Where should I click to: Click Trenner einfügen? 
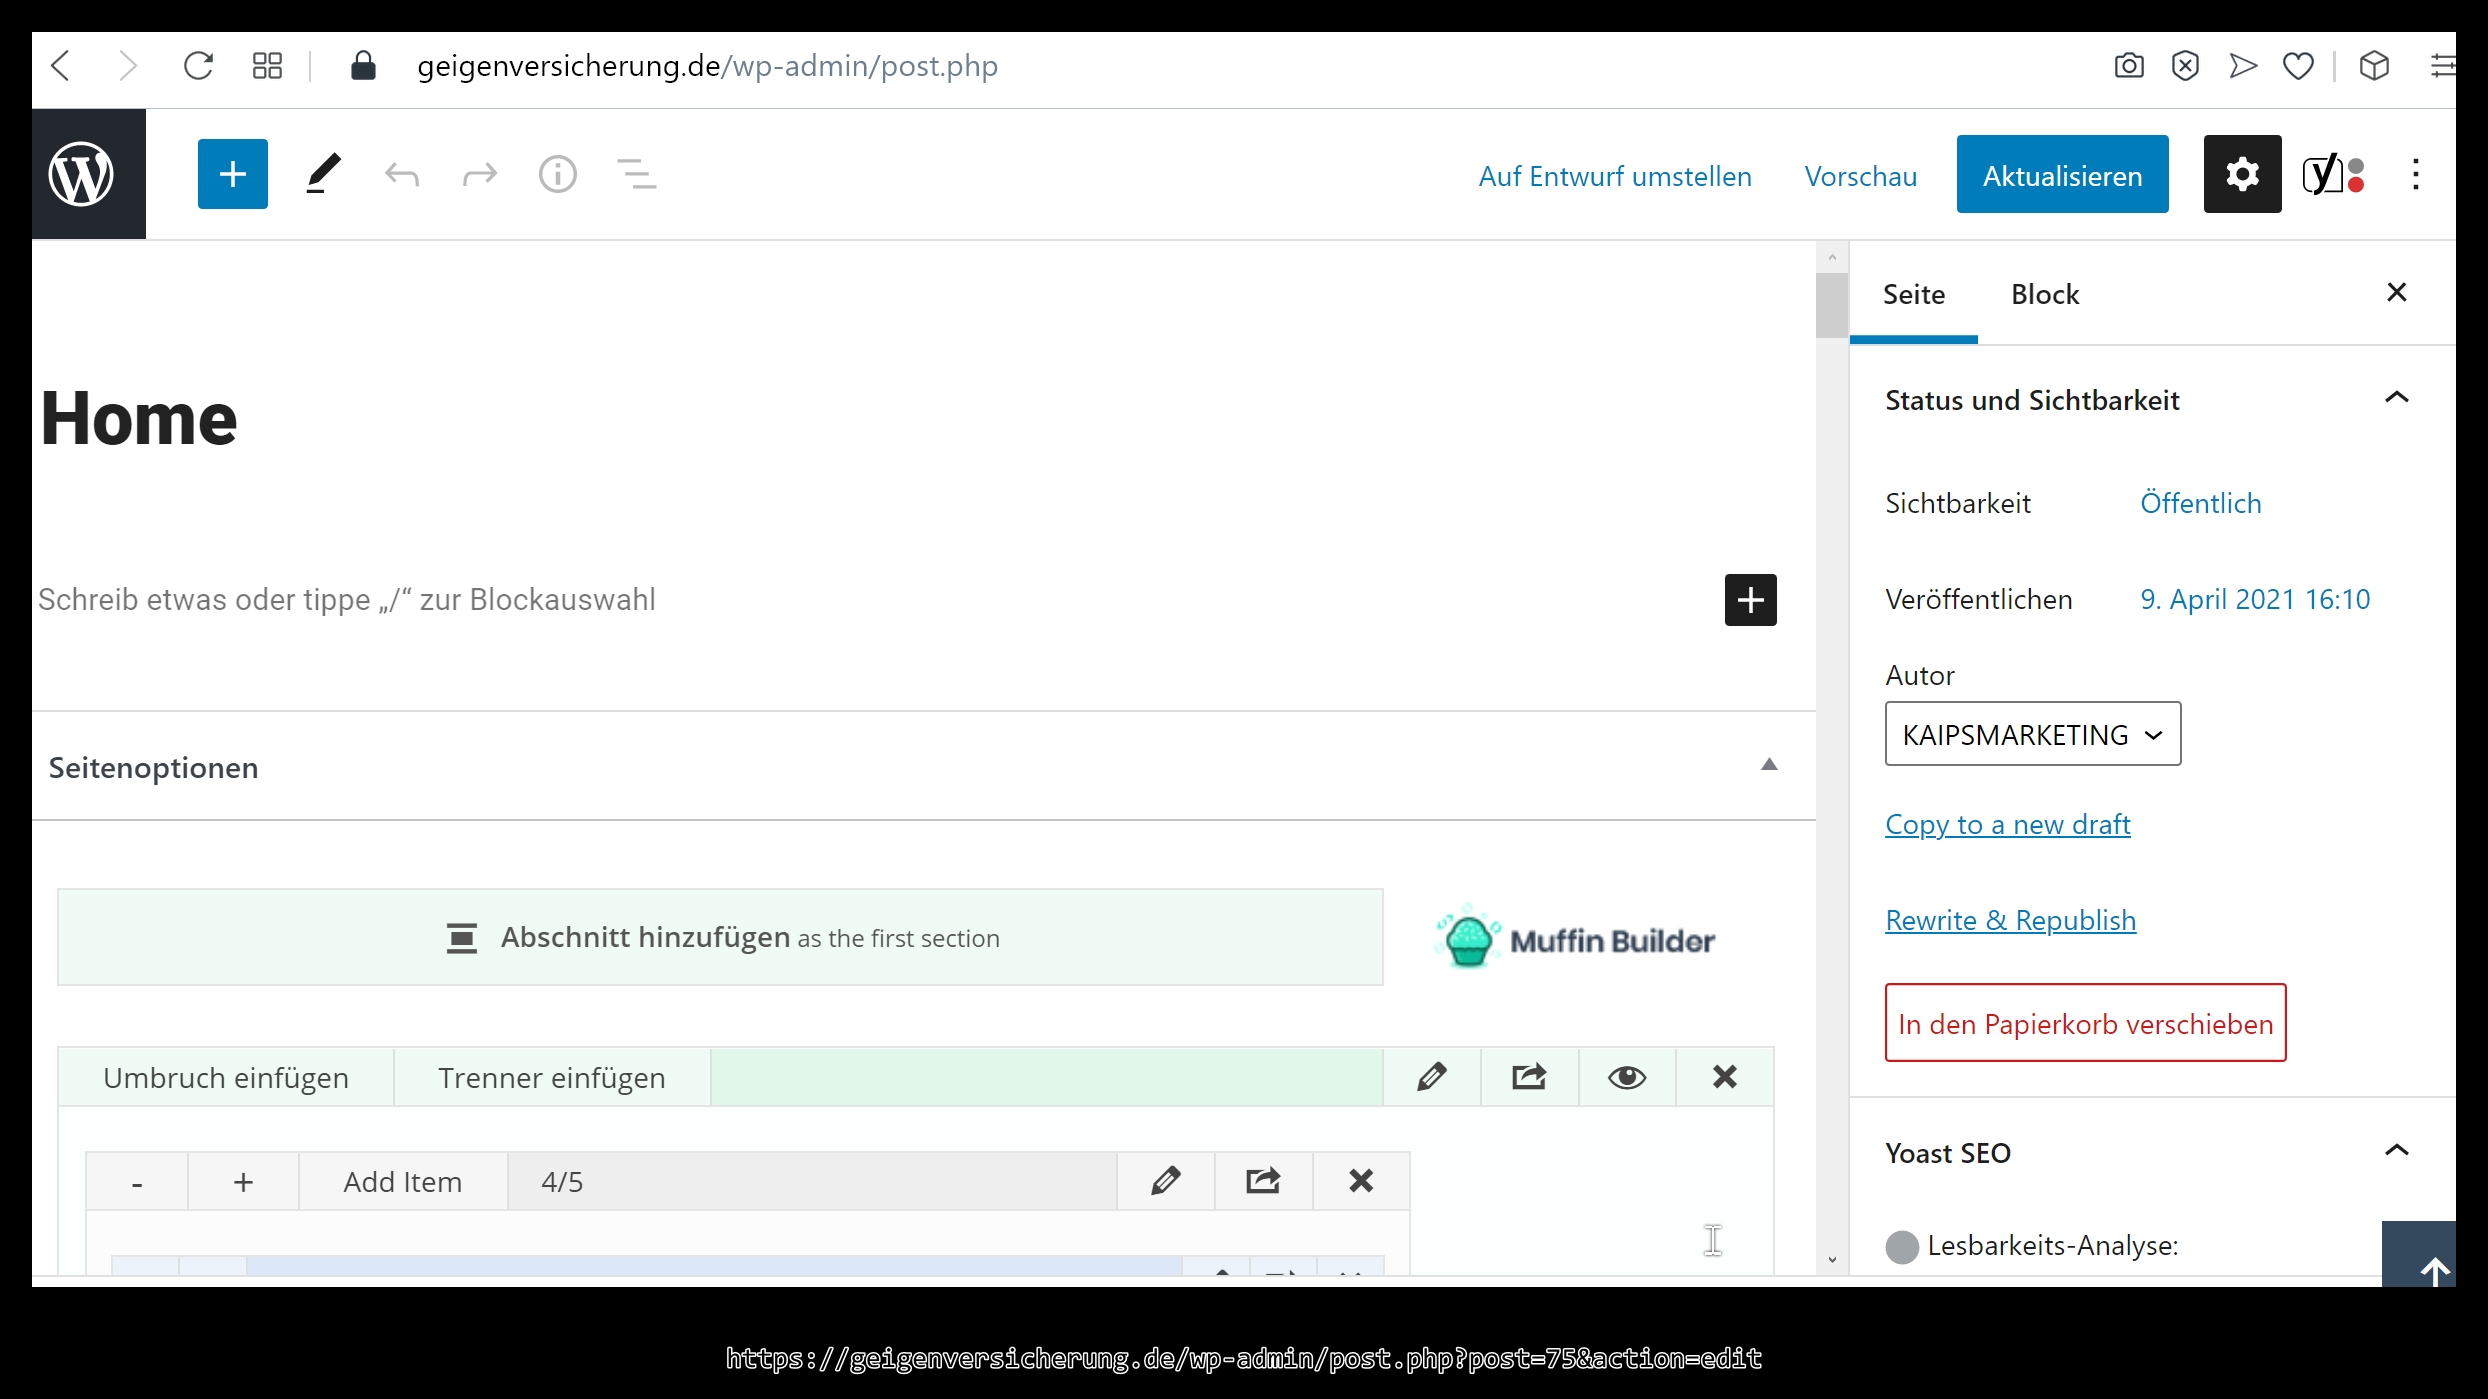tap(552, 1078)
